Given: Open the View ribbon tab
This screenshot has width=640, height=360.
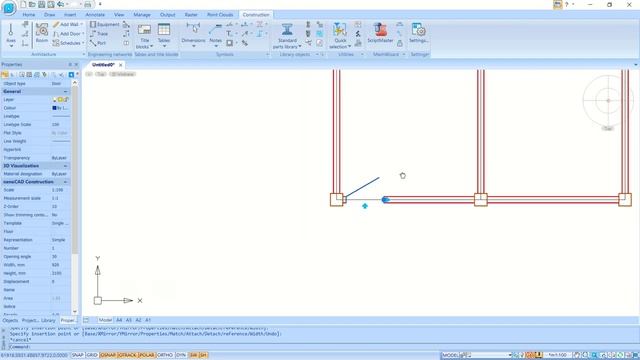Looking at the screenshot, I should [119, 15].
